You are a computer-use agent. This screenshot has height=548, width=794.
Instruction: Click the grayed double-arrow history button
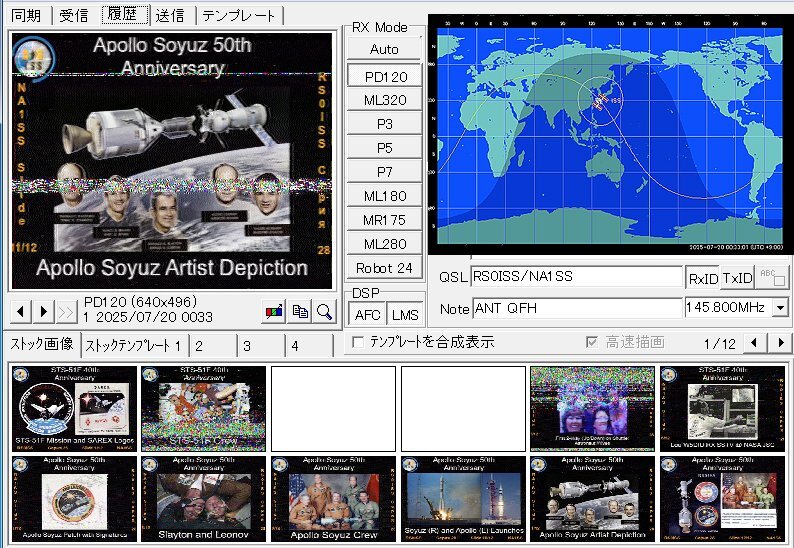point(66,311)
